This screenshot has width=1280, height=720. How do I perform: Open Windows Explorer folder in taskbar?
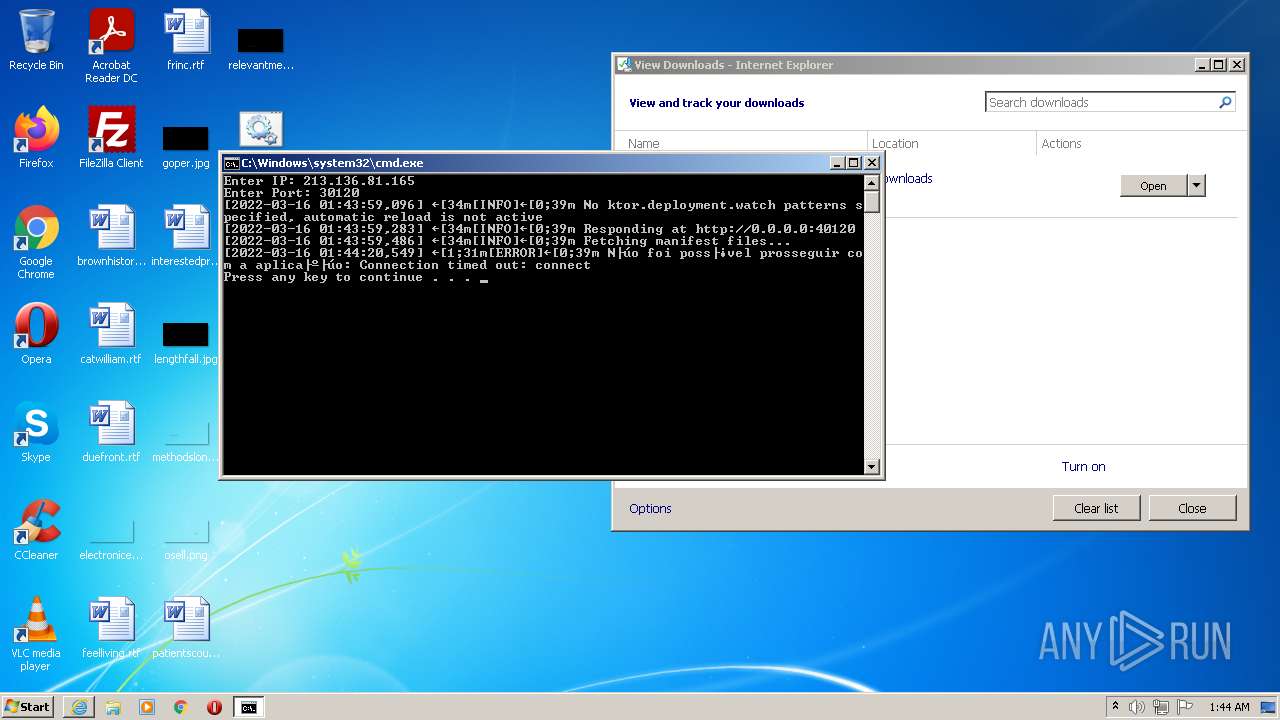[113, 707]
